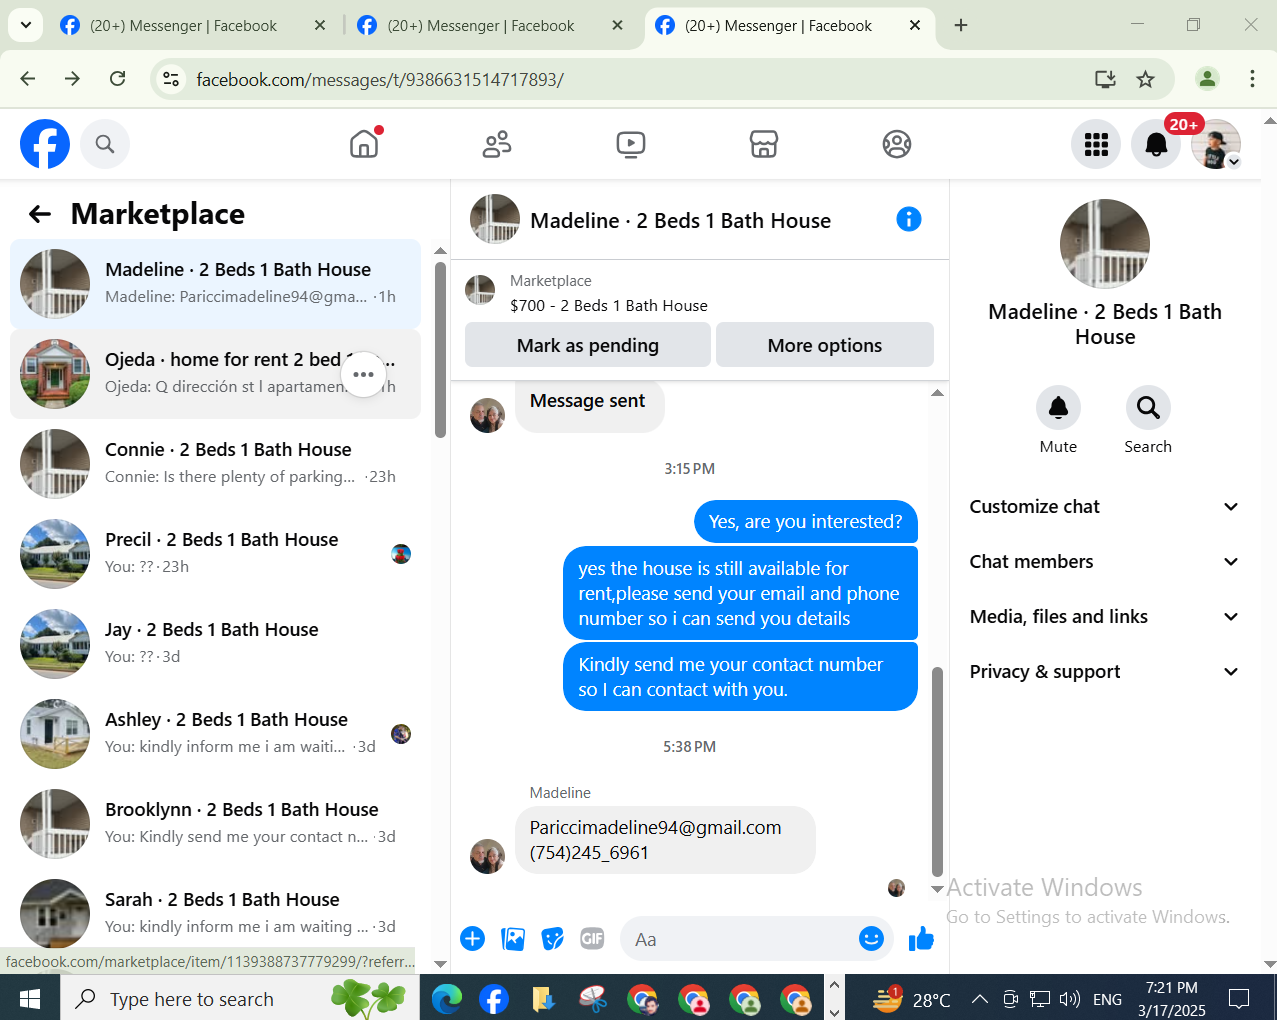Go back using the Marketplace back arrow

[40, 214]
